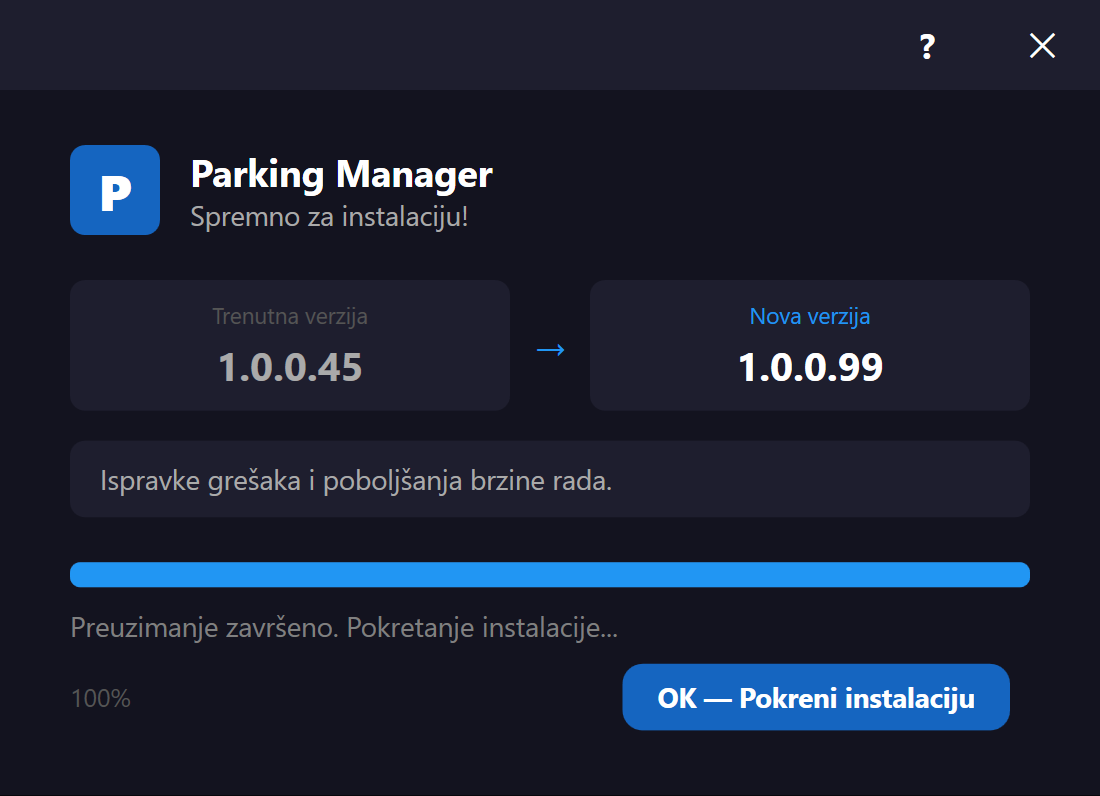Click the empty dark title bar area
The width and height of the screenshot is (1100, 796).
[449, 45]
